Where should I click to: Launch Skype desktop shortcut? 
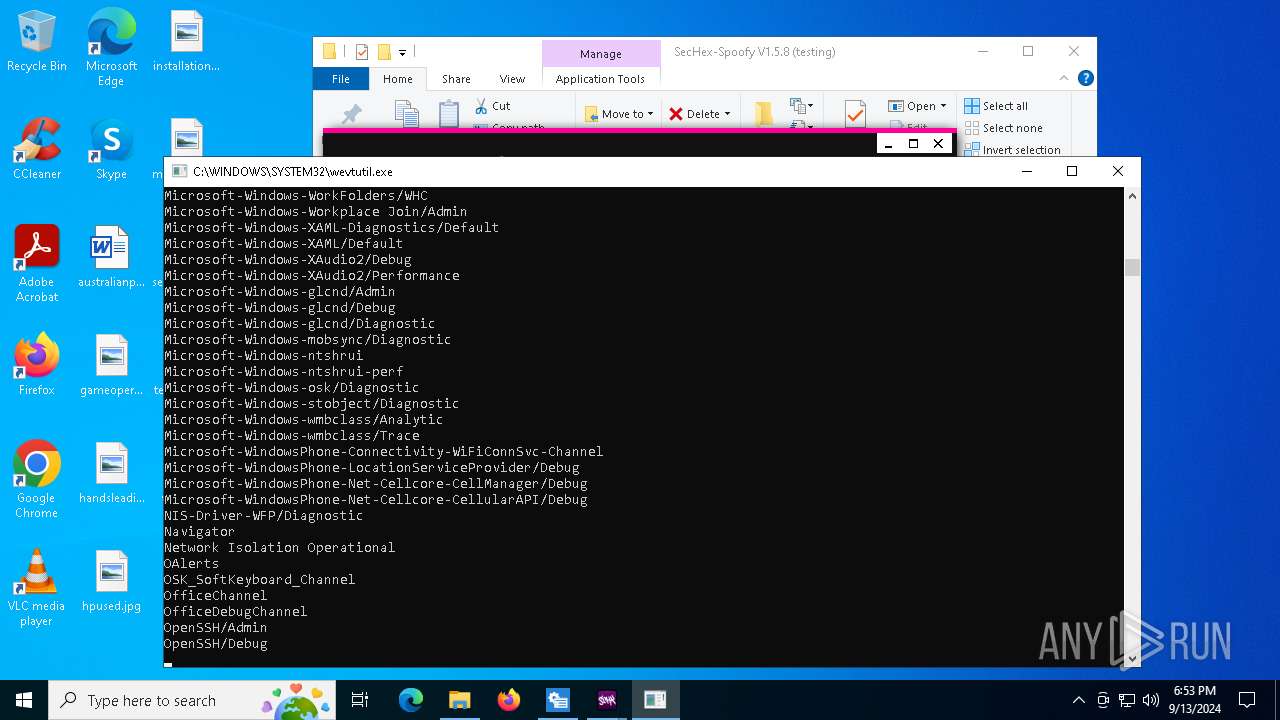[111, 150]
